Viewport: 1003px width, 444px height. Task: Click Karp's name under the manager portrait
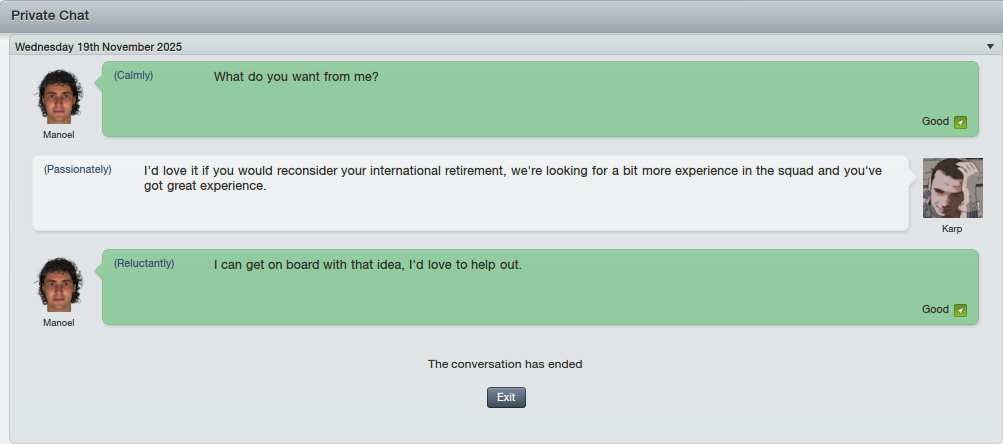coord(952,229)
